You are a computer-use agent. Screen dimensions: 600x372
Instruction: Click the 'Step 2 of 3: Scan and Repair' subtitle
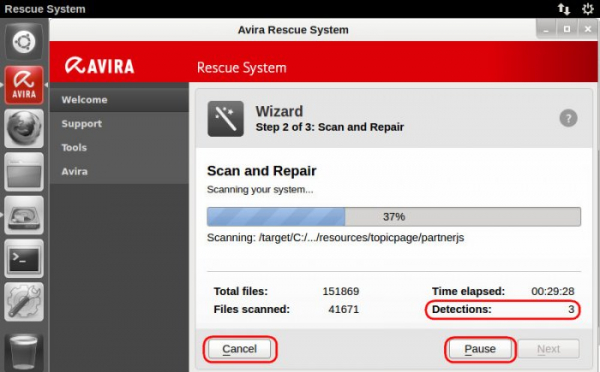click(x=329, y=127)
